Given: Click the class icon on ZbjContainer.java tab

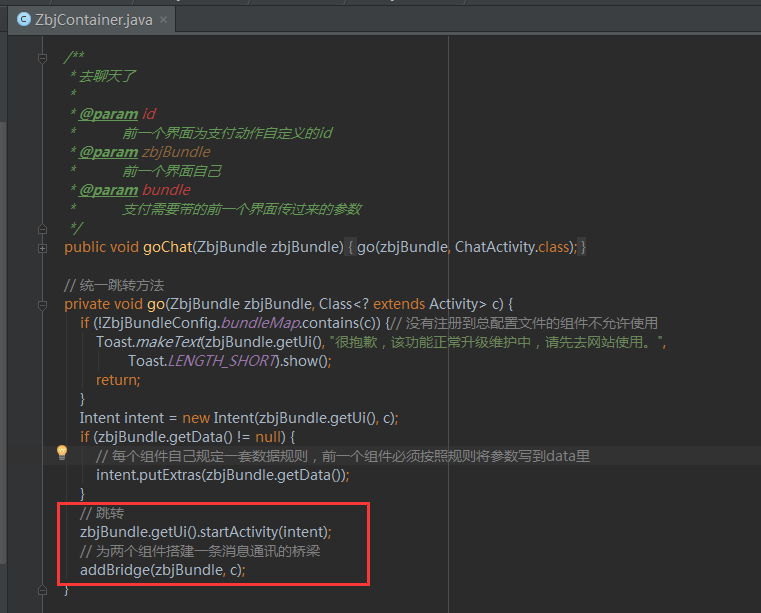Looking at the screenshot, I should pyautogui.click(x=23, y=19).
